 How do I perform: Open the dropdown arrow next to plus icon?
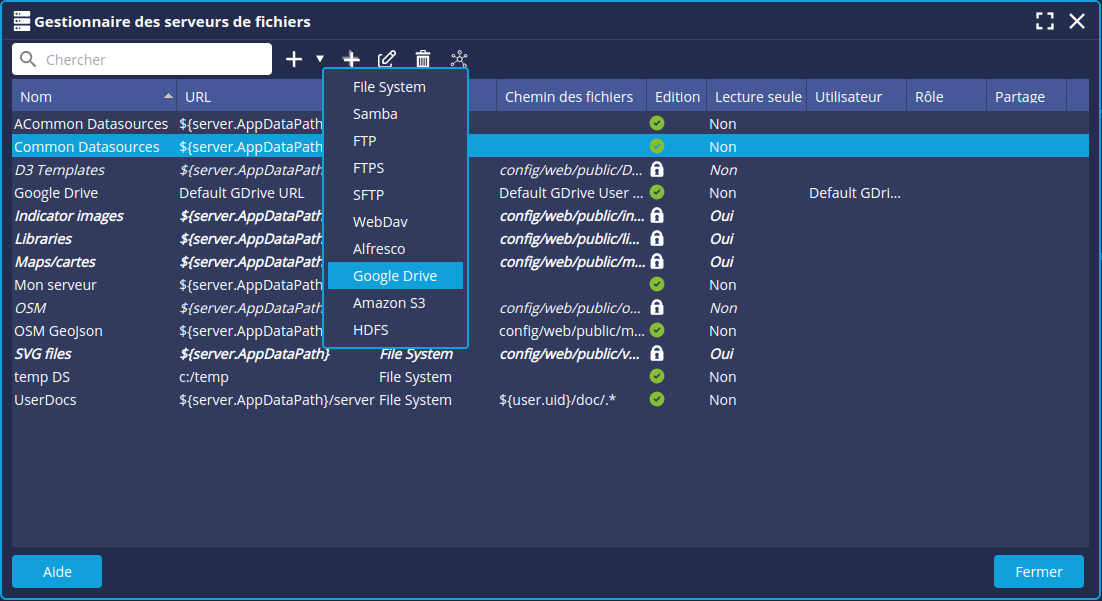[x=320, y=59]
